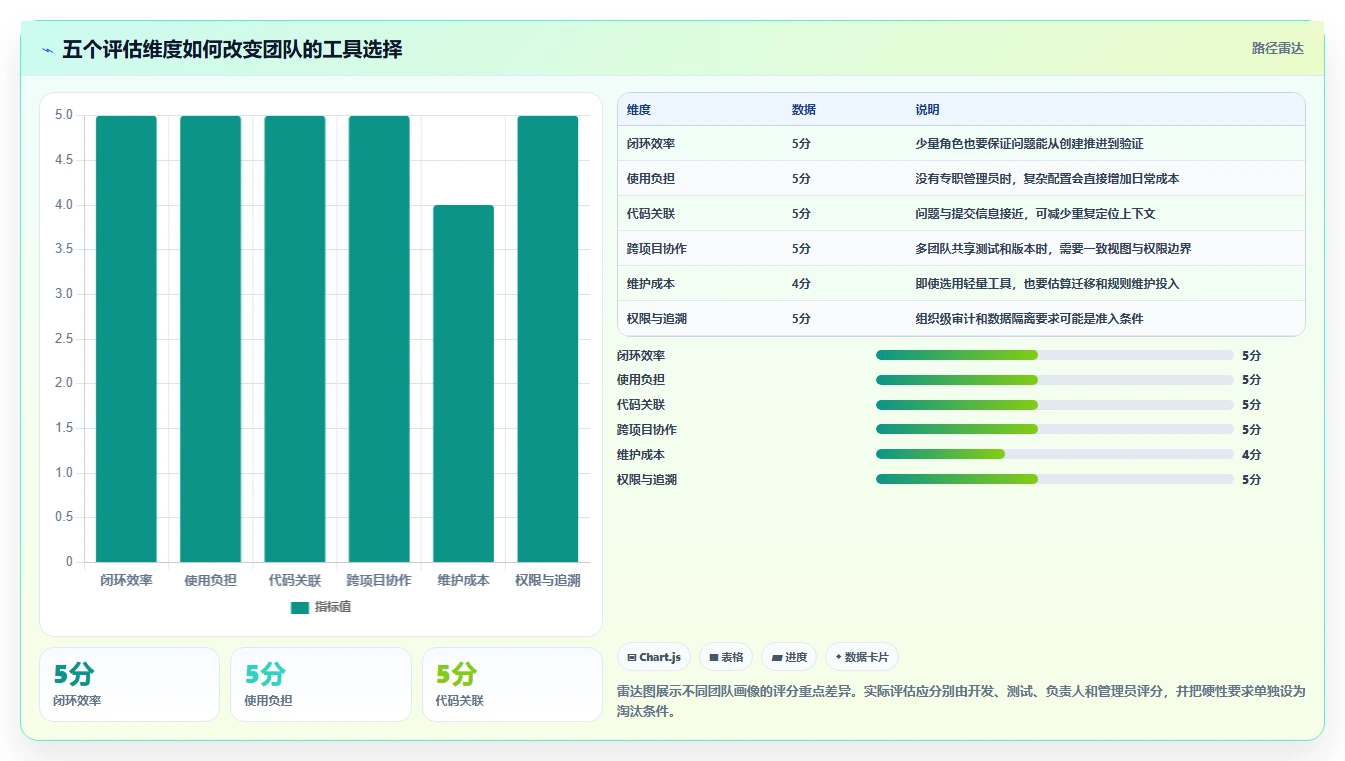Click the 维护成本 label in the progress list
Viewport: 1345px width, 761px height.
(641, 454)
